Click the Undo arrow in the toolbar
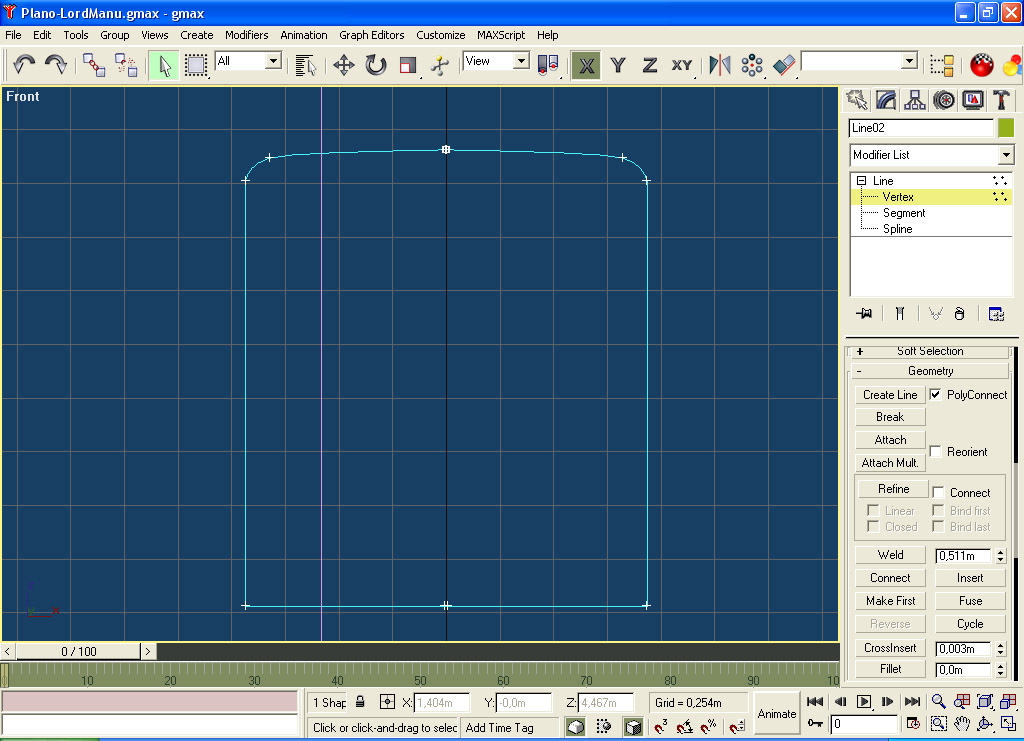This screenshot has width=1024, height=741. pyautogui.click(x=24, y=65)
